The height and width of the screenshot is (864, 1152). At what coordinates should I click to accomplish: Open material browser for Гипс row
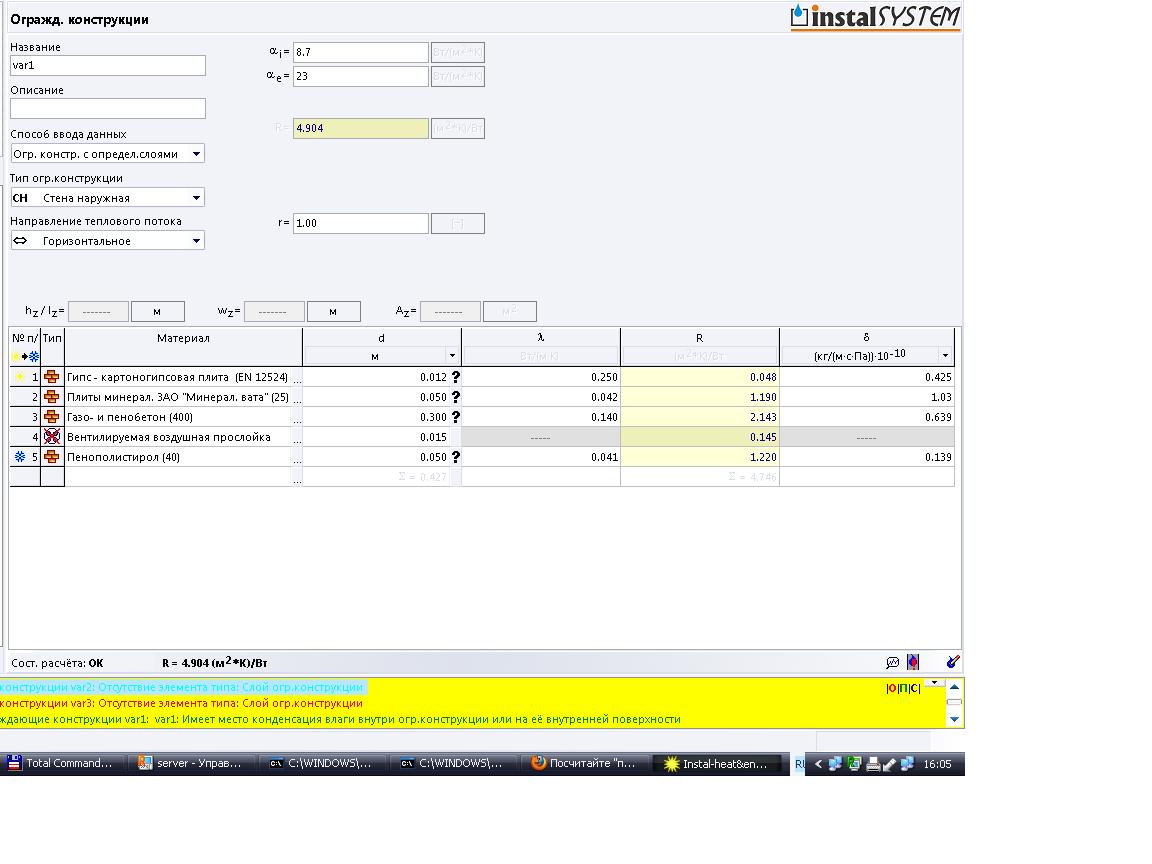pyautogui.click(x=297, y=378)
